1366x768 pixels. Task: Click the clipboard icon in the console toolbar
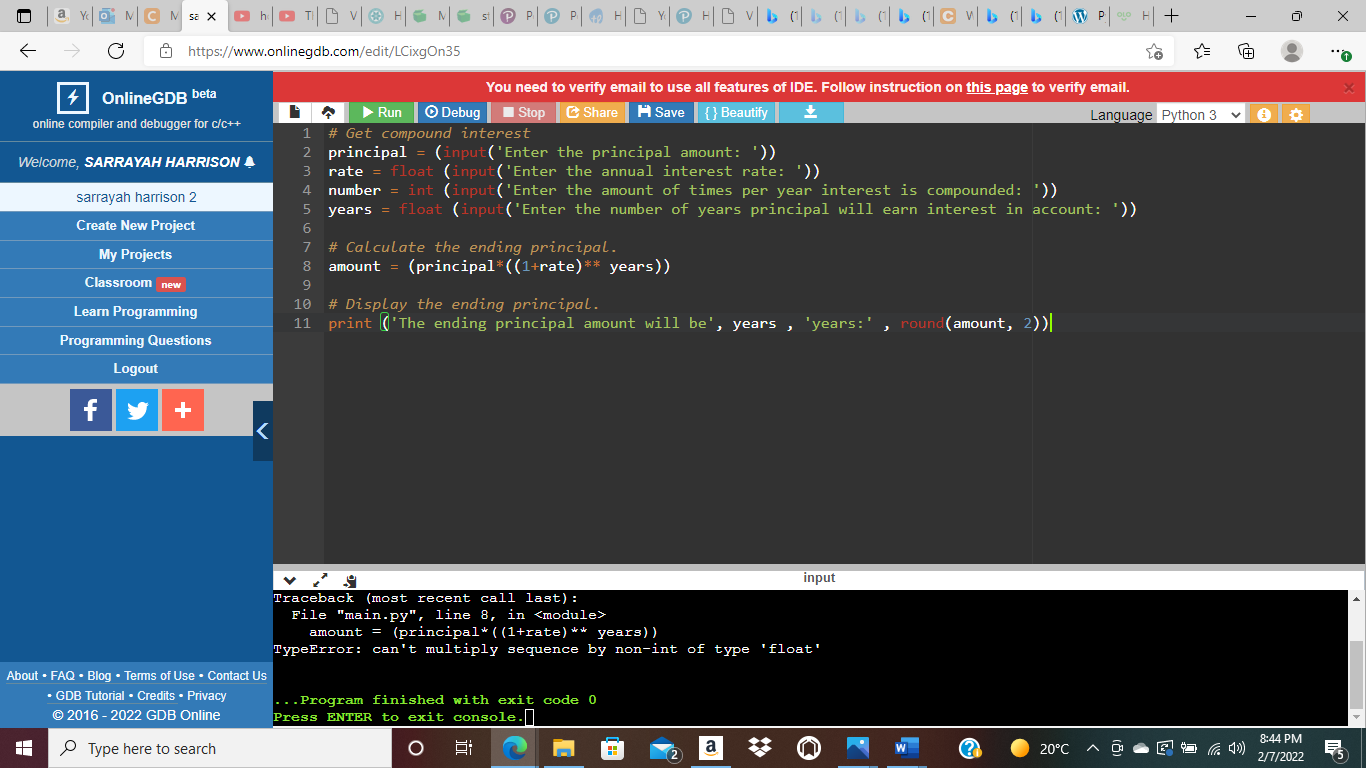[349, 580]
